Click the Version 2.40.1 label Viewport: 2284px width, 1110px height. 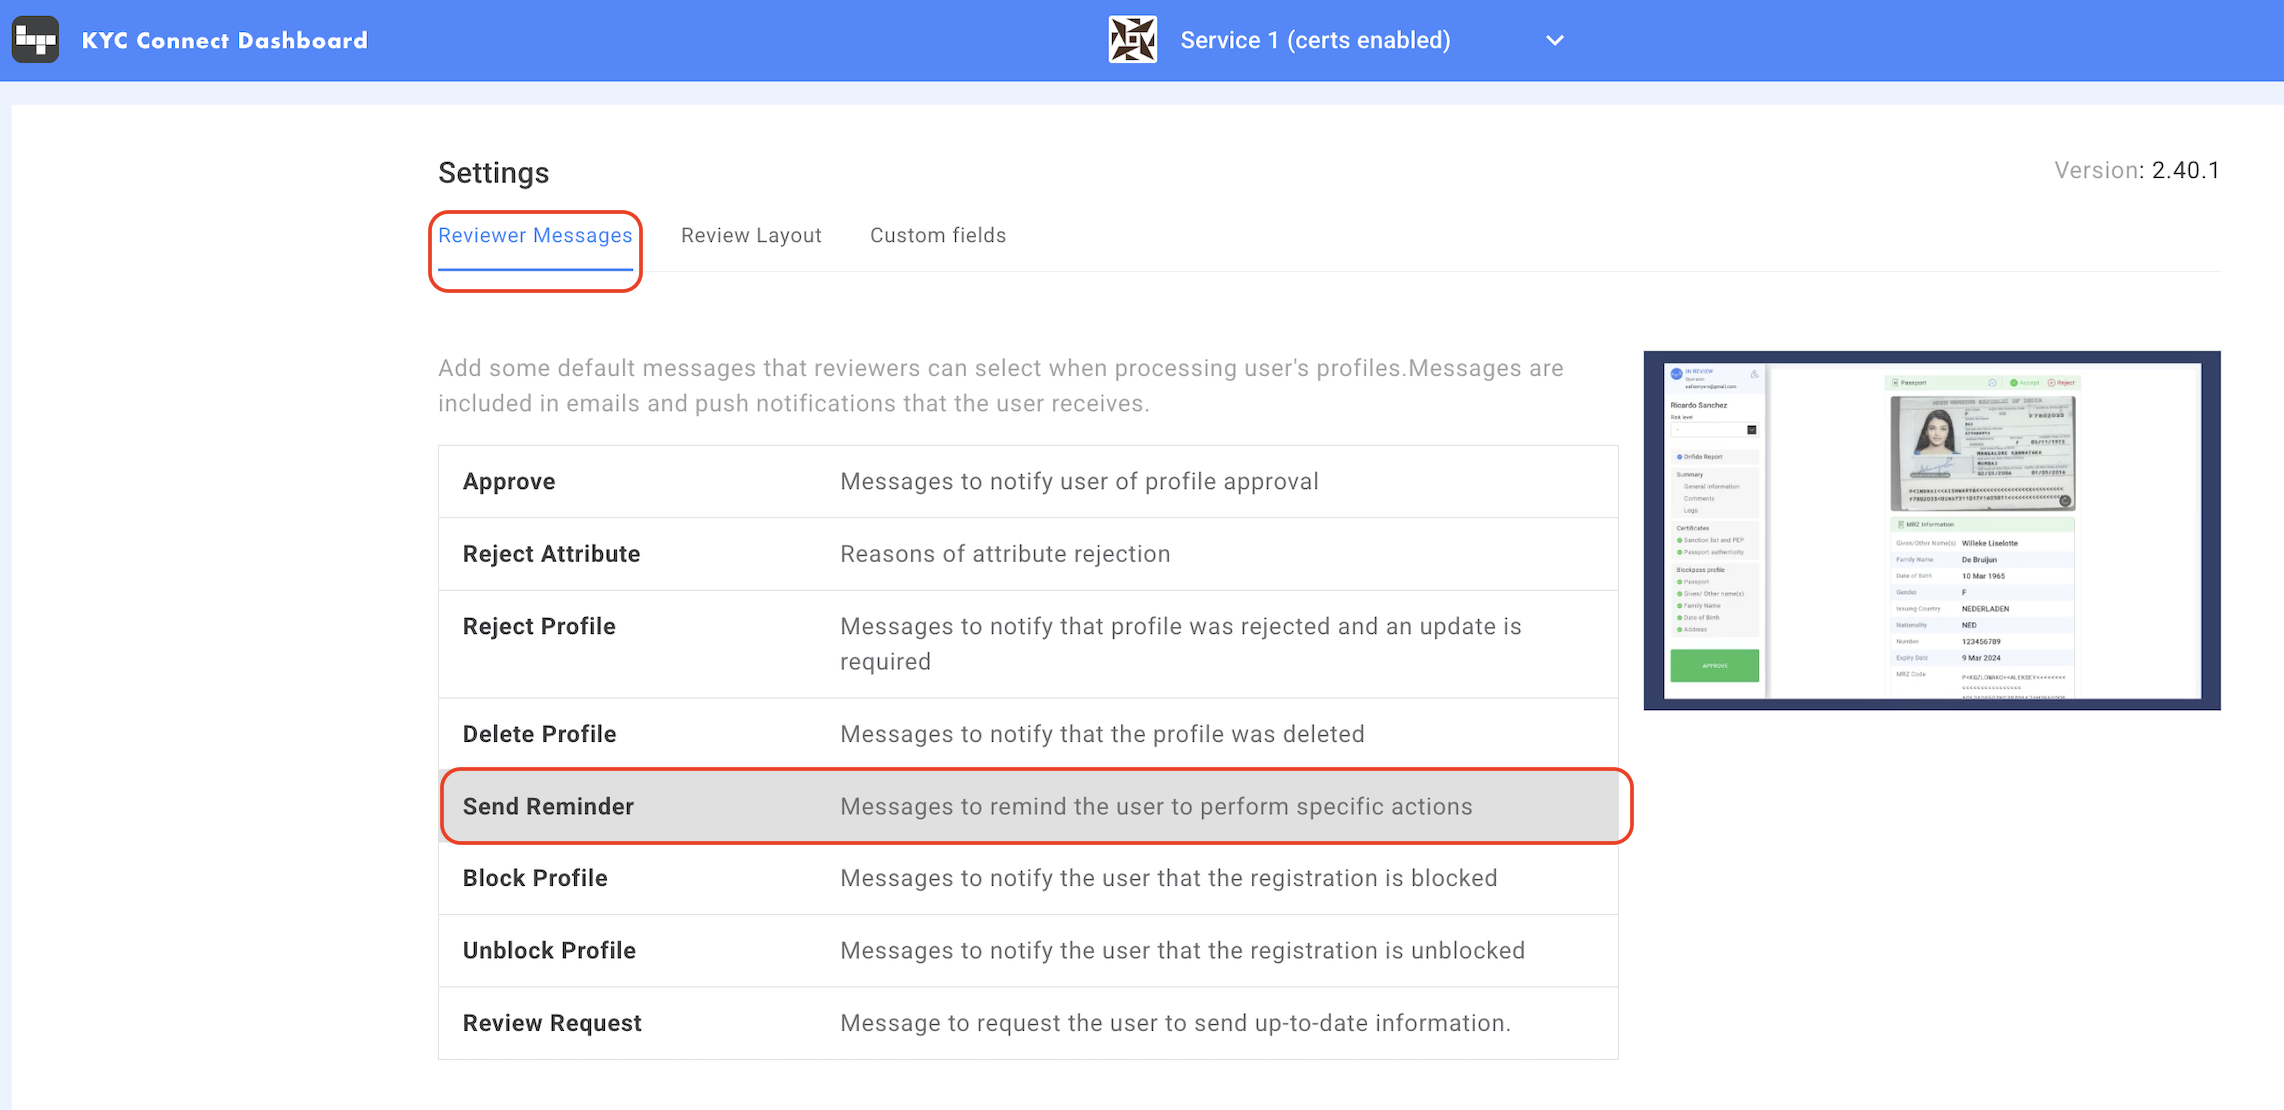pyautogui.click(x=2136, y=171)
